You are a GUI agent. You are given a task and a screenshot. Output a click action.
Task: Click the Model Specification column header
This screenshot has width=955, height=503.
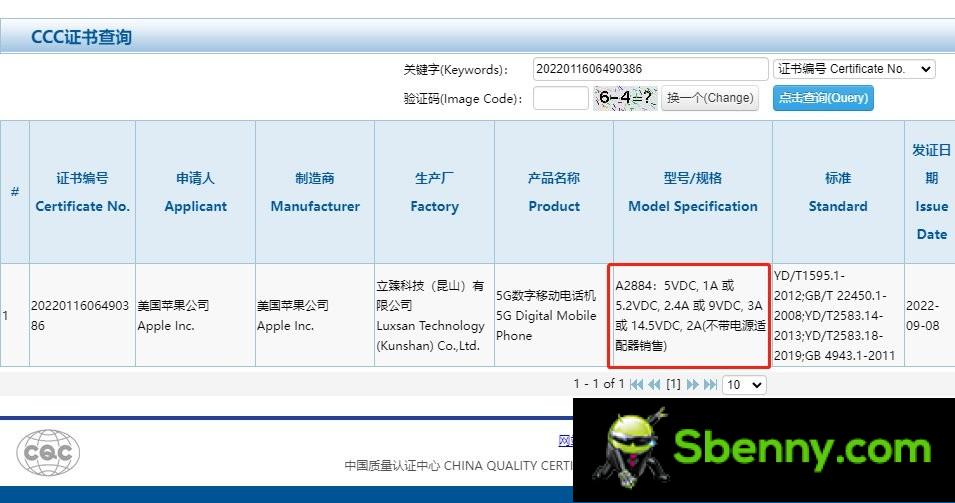(692, 192)
